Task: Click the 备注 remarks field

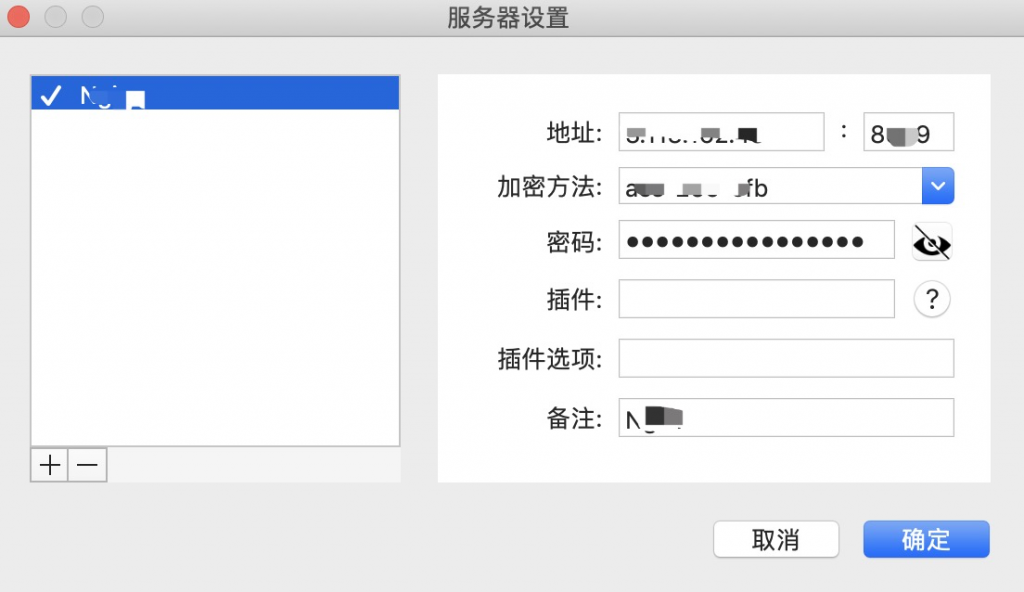Action: 786,418
